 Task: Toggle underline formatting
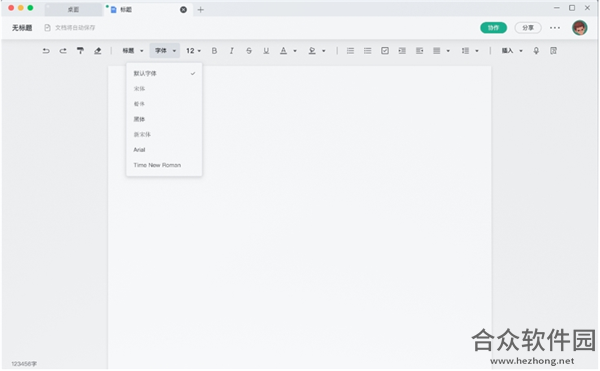point(266,50)
